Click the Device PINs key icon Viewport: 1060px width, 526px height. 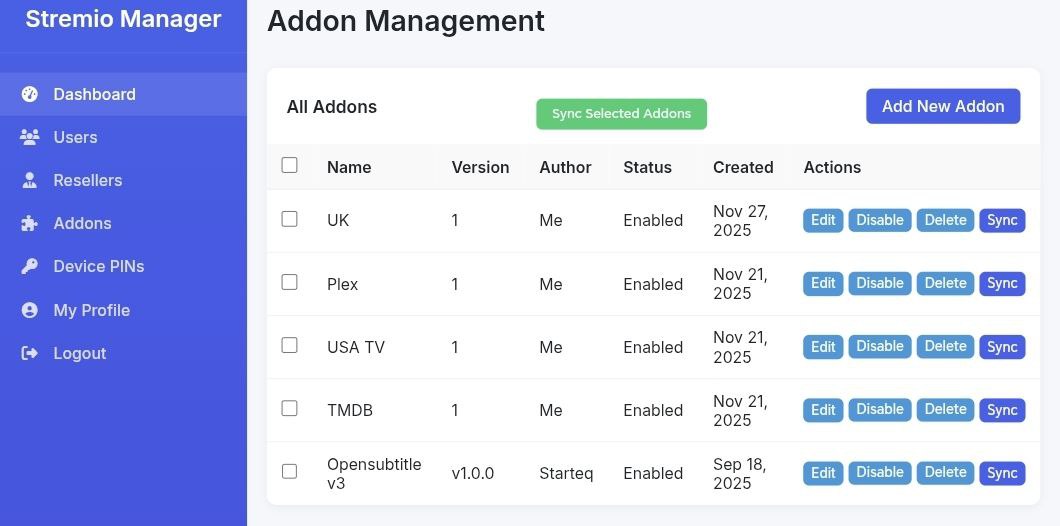(29, 266)
